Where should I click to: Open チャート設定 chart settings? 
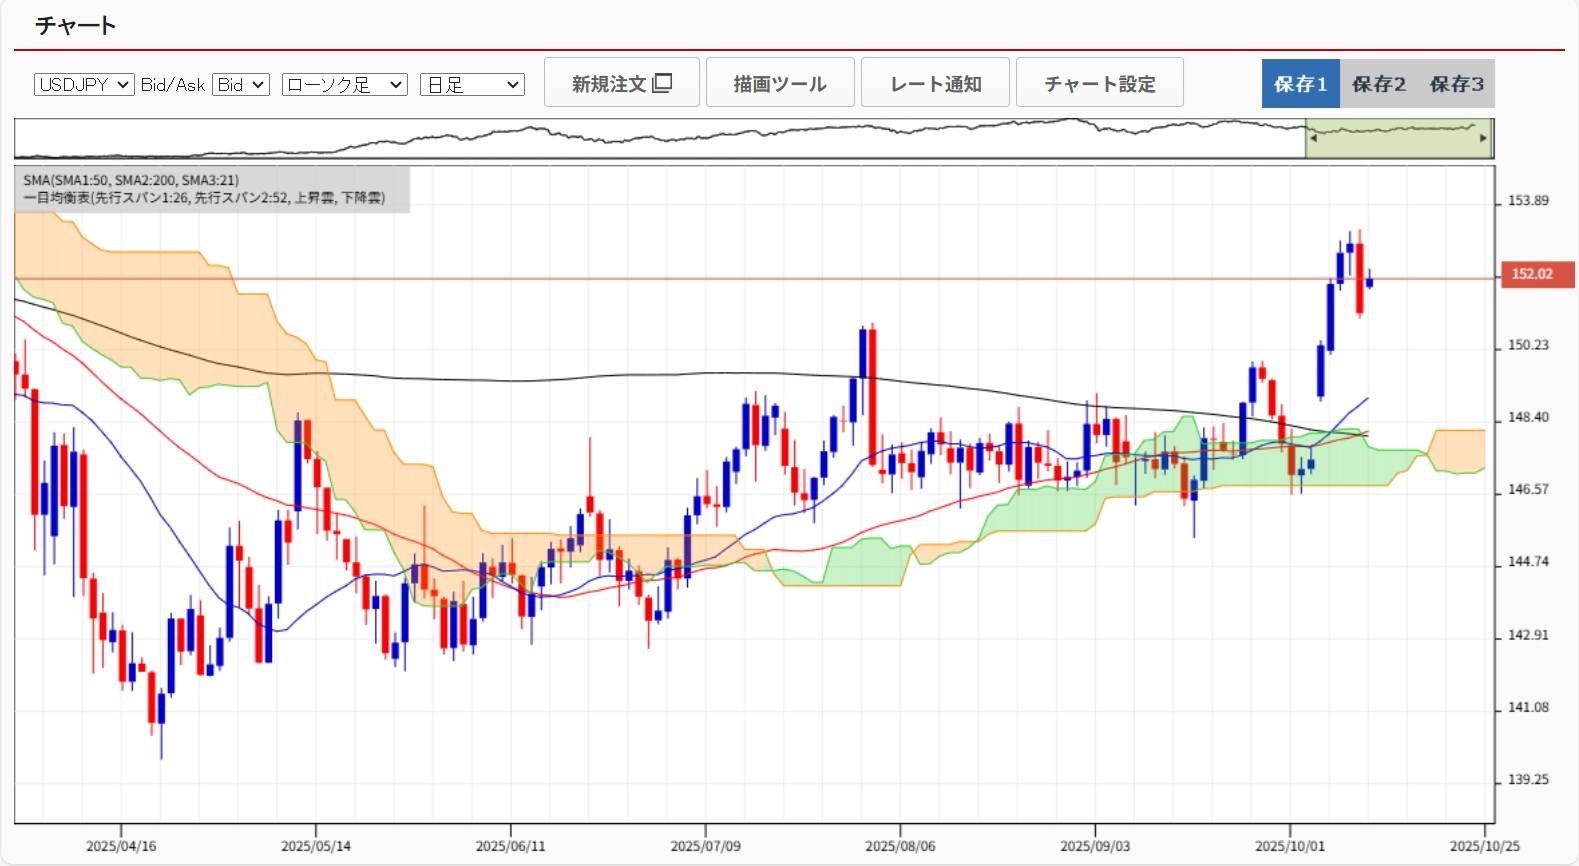pos(1099,83)
